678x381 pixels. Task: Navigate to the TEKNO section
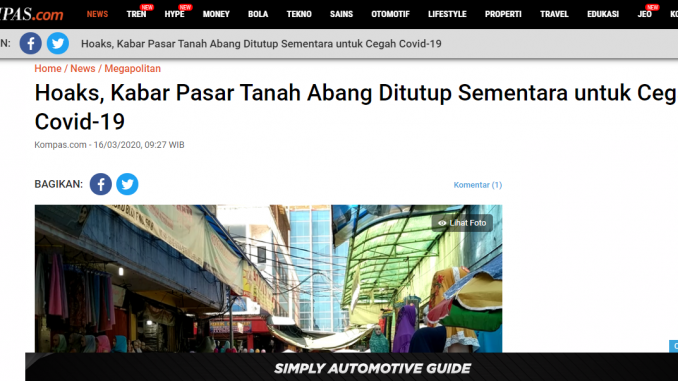[299, 14]
